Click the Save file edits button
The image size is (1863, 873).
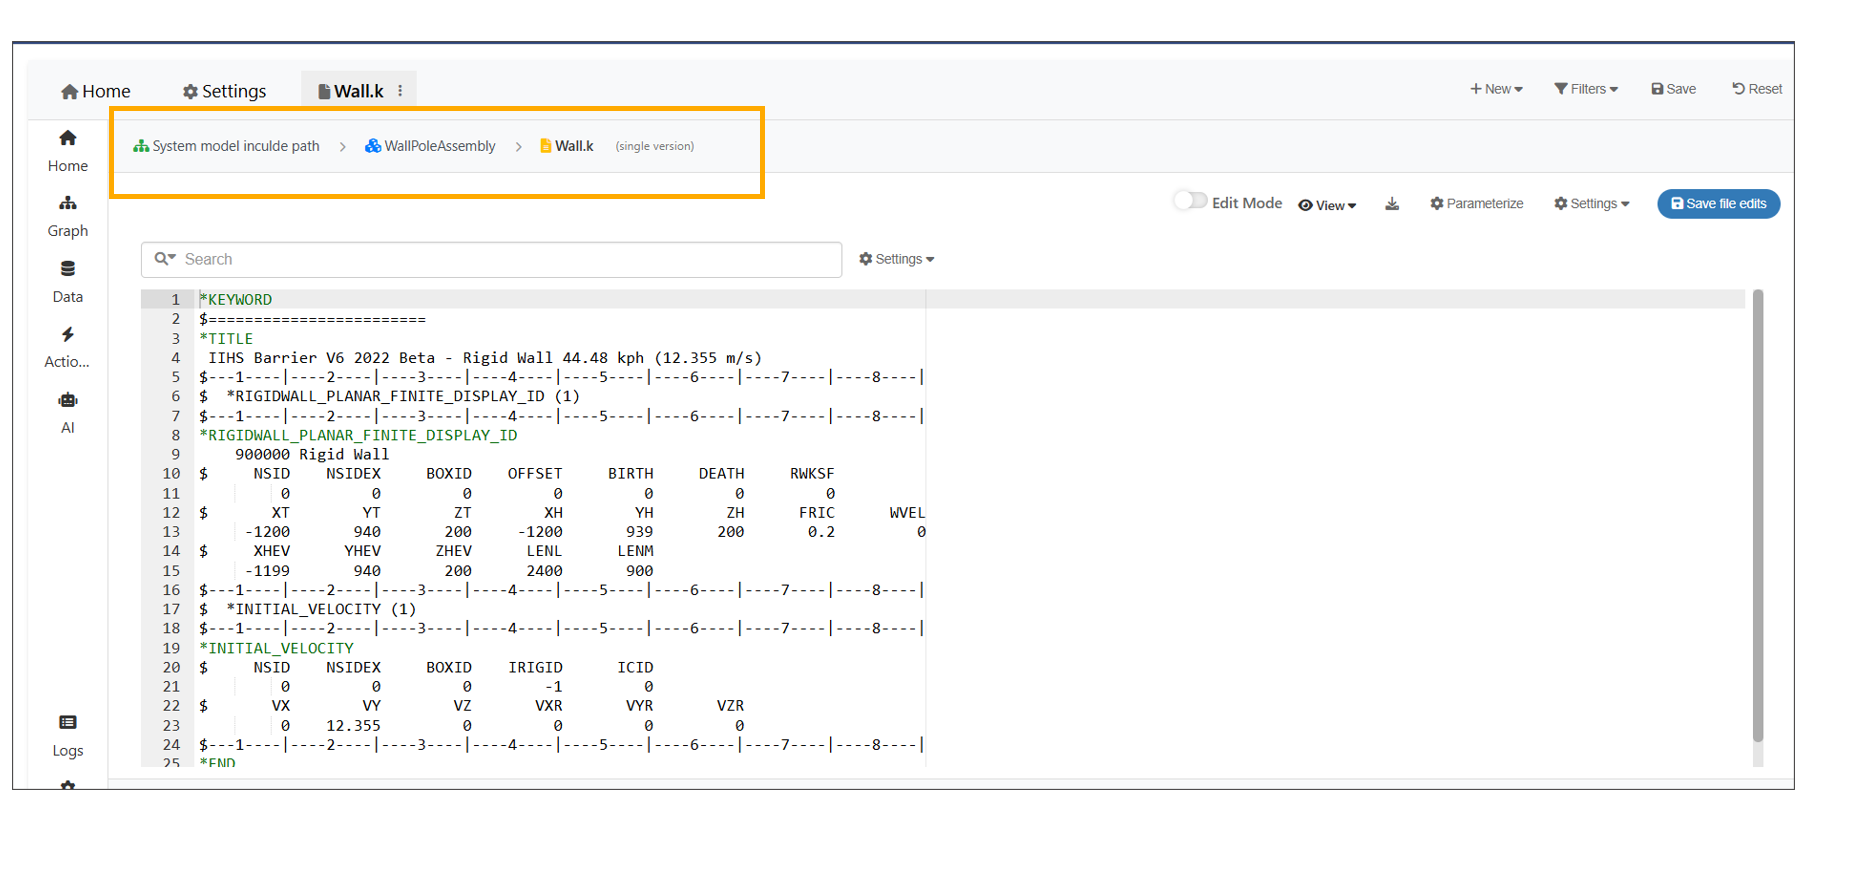[x=1717, y=204]
